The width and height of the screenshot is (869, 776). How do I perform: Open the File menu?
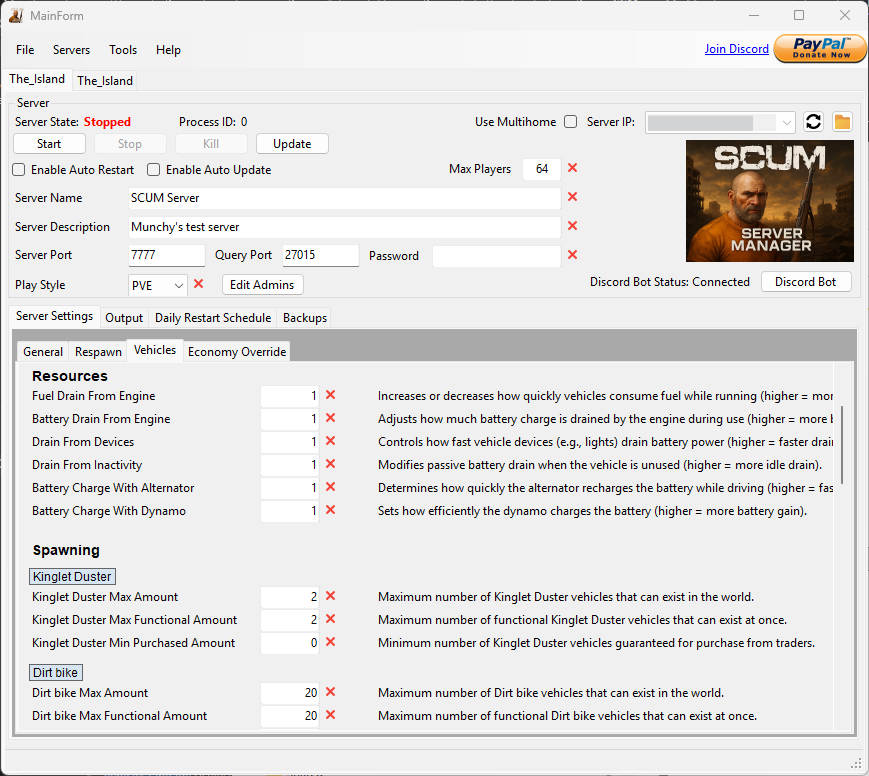25,50
